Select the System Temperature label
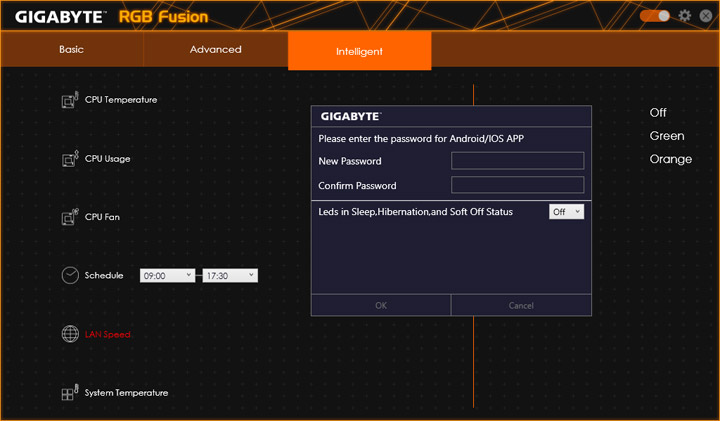The image size is (720, 421). (126, 393)
